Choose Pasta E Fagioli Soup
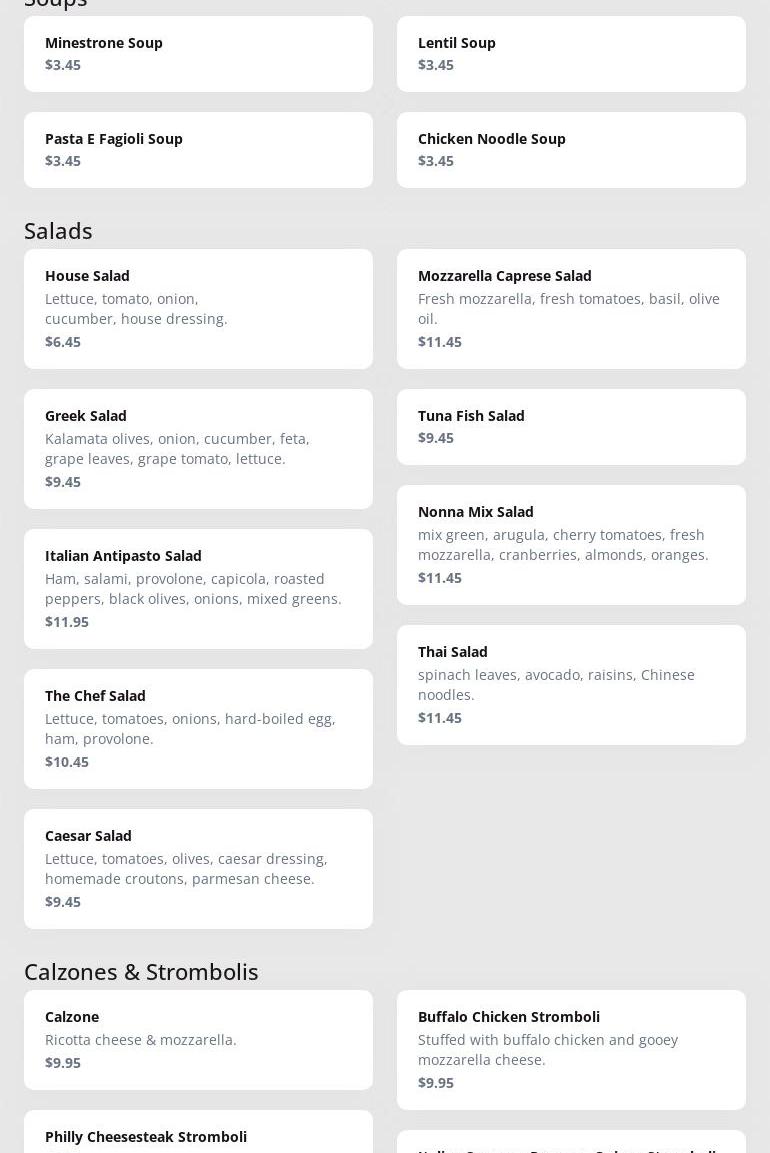 click(198, 150)
